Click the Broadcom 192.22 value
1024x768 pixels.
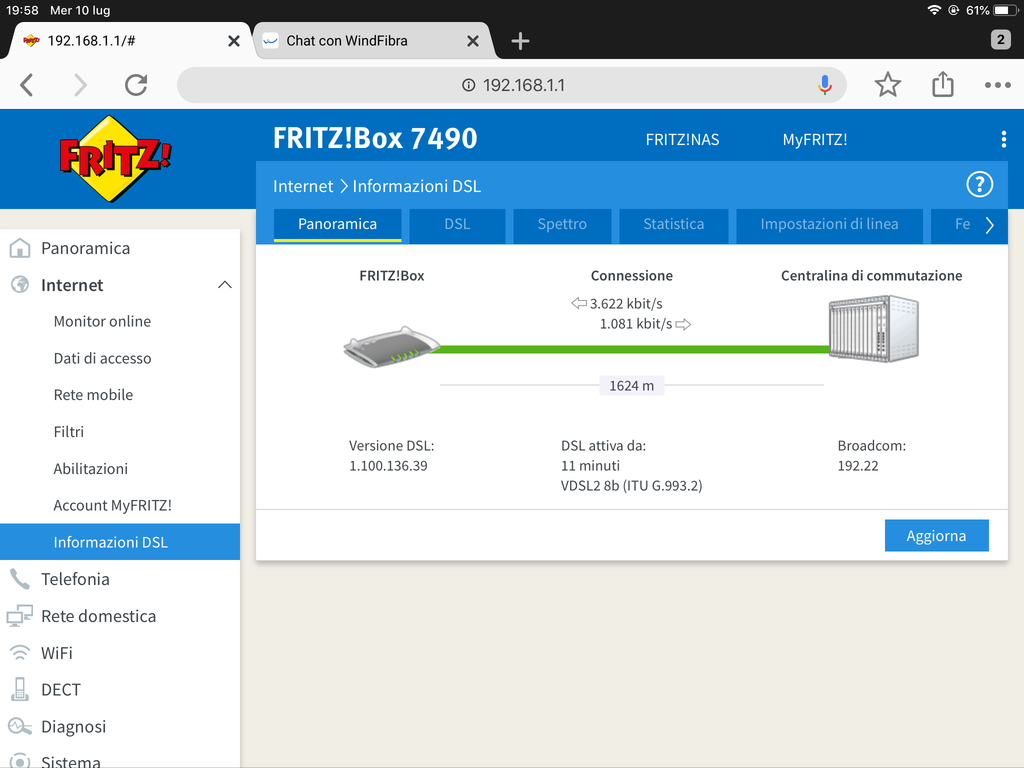coord(857,466)
